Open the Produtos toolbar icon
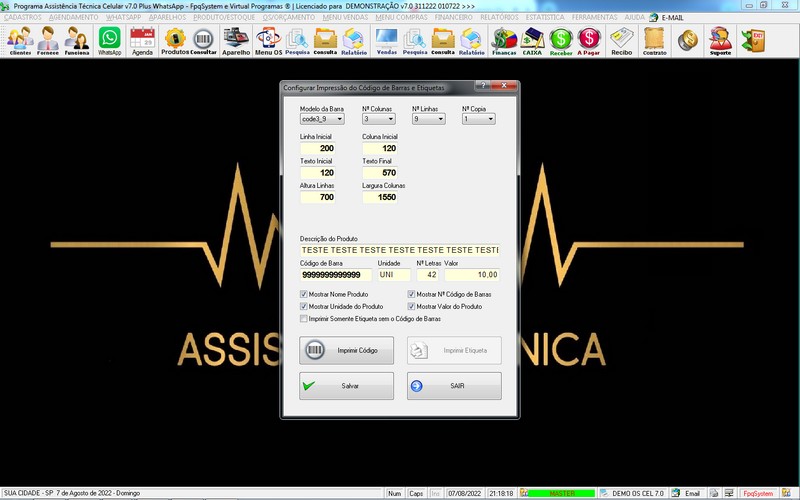 175,41
